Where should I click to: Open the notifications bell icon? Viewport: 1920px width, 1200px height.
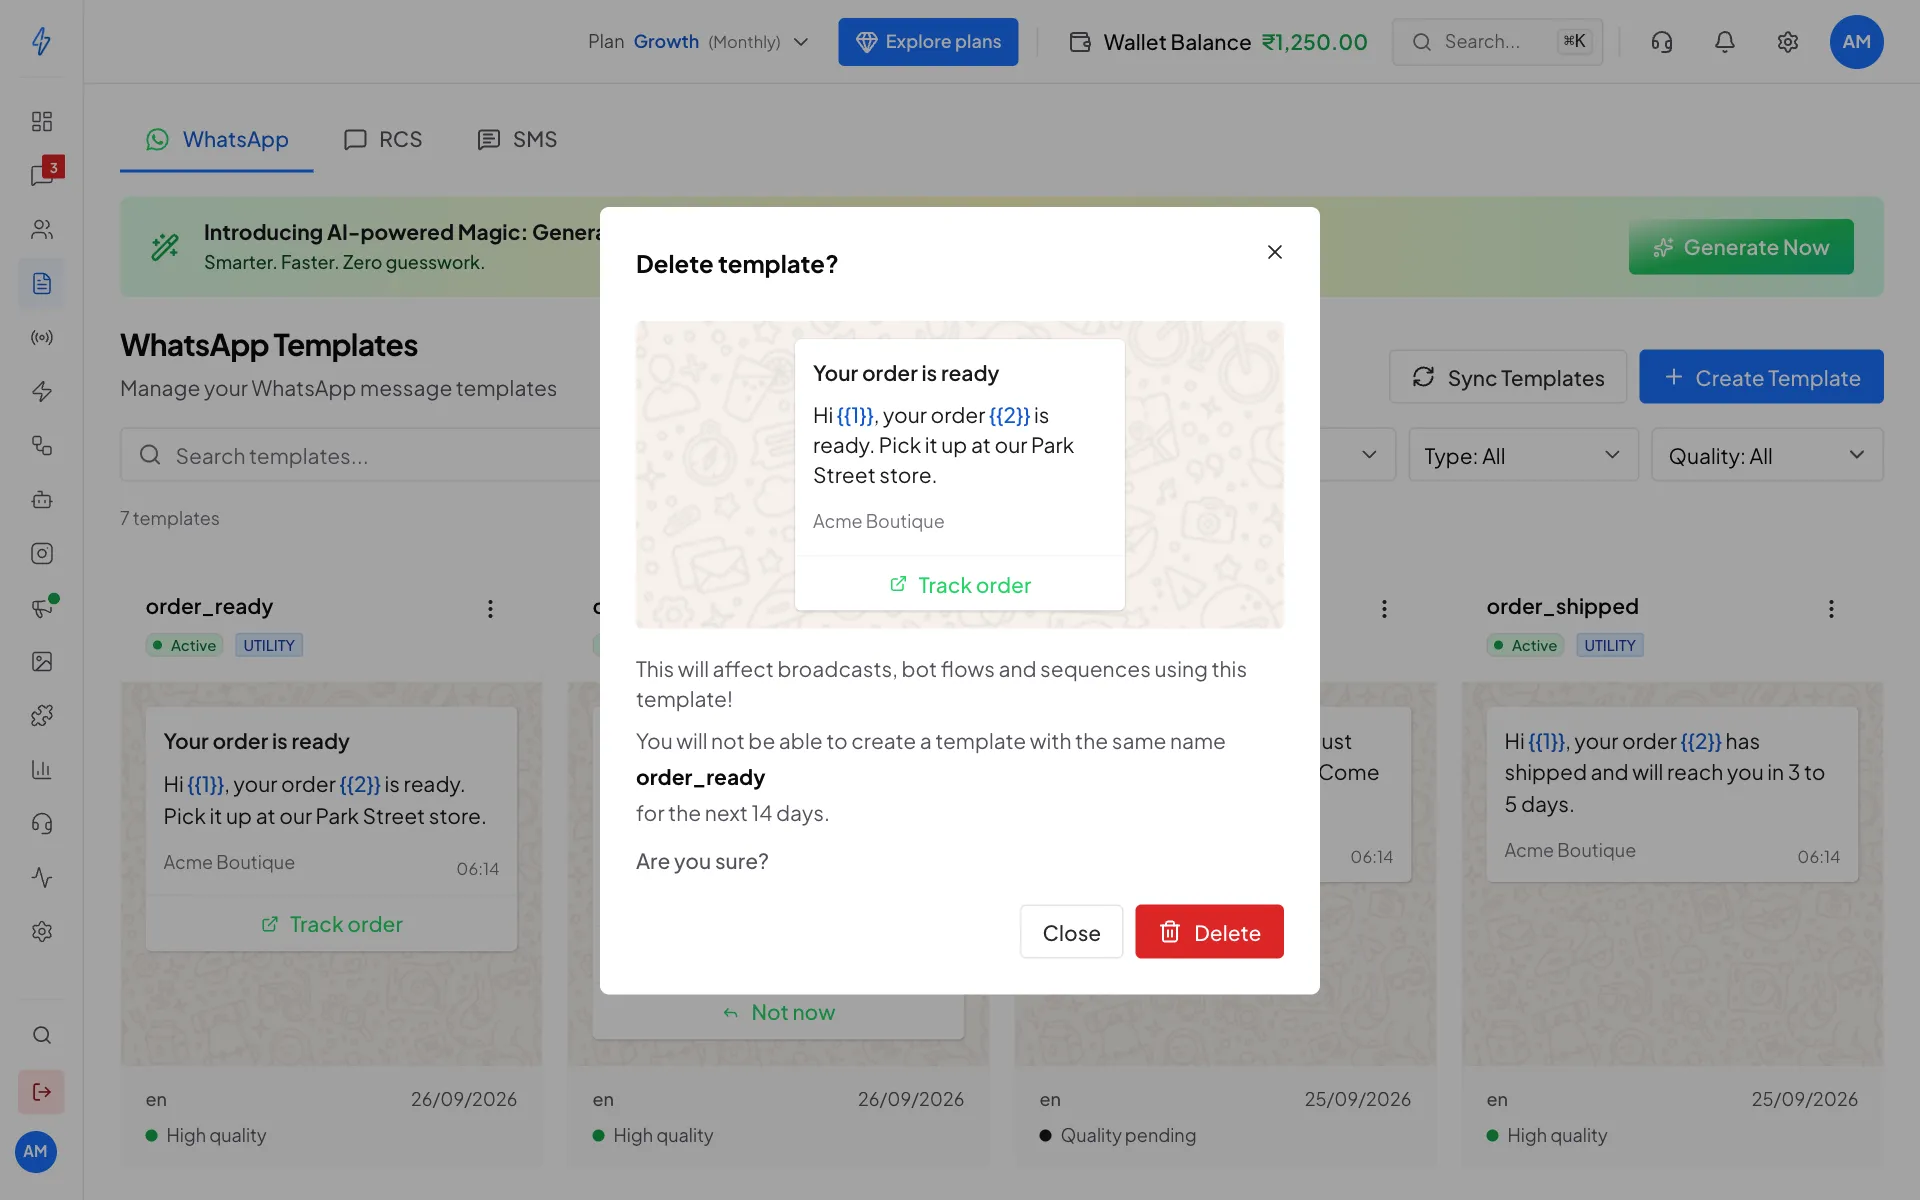point(1725,41)
